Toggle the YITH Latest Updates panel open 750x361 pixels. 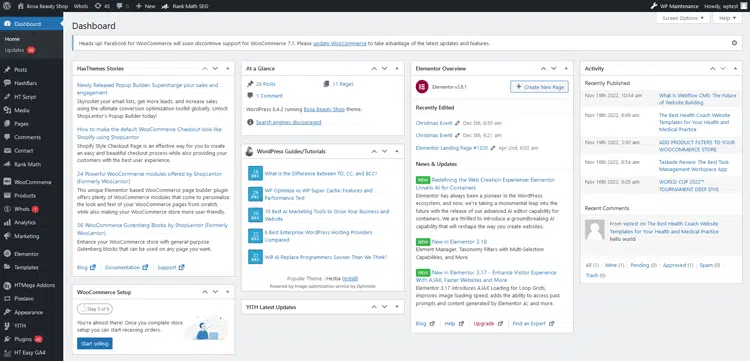pos(397,307)
